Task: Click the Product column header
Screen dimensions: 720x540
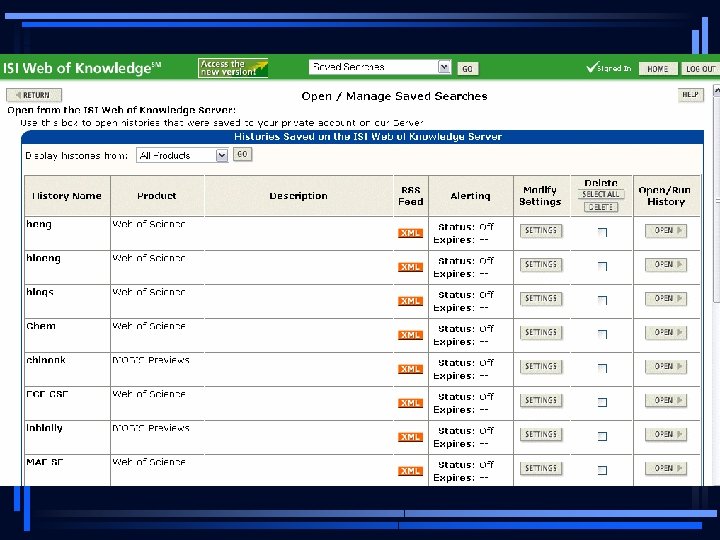Action: tap(157, 196)
